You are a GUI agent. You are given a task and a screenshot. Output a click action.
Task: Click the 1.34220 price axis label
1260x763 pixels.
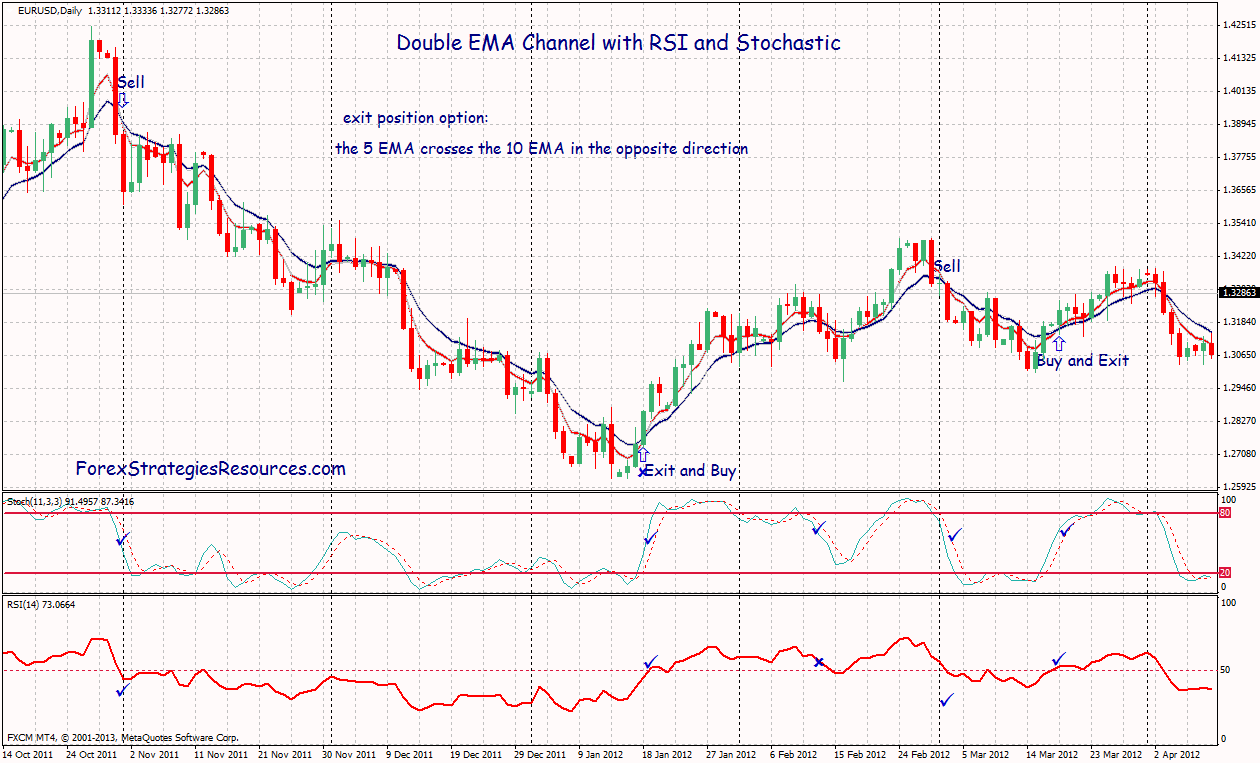tap(1239, 256)
